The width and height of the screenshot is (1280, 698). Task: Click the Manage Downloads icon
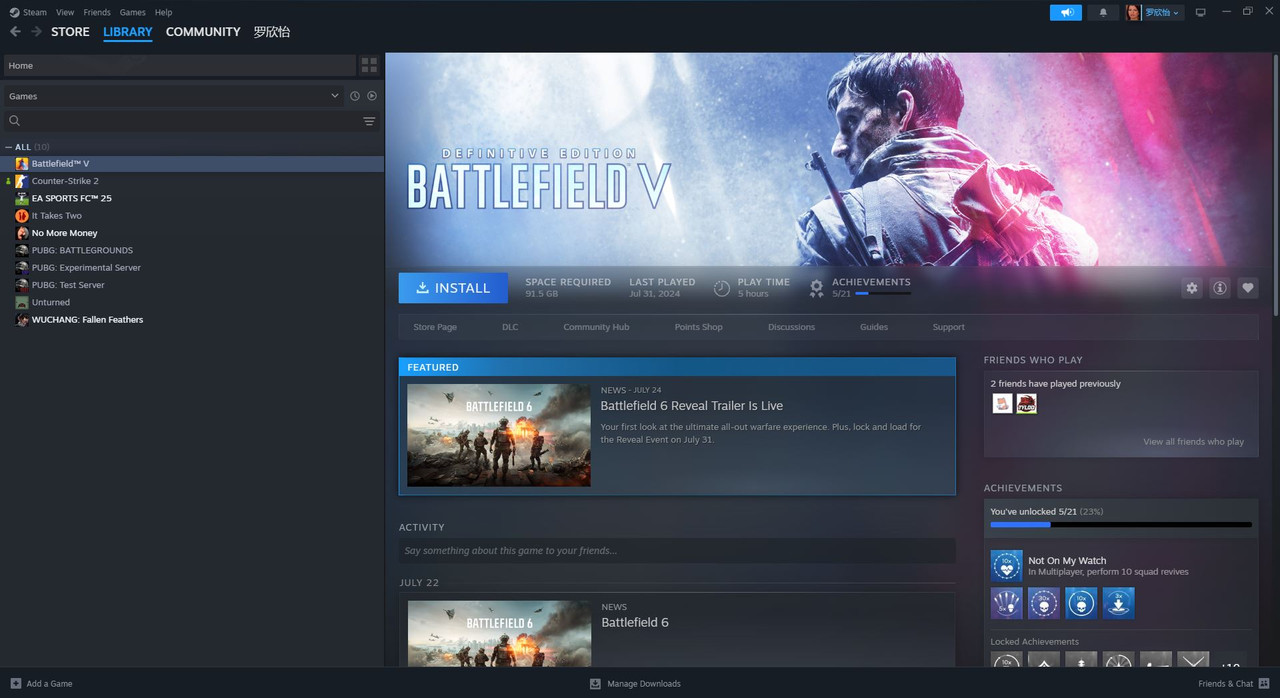click(x=595, y=683)
